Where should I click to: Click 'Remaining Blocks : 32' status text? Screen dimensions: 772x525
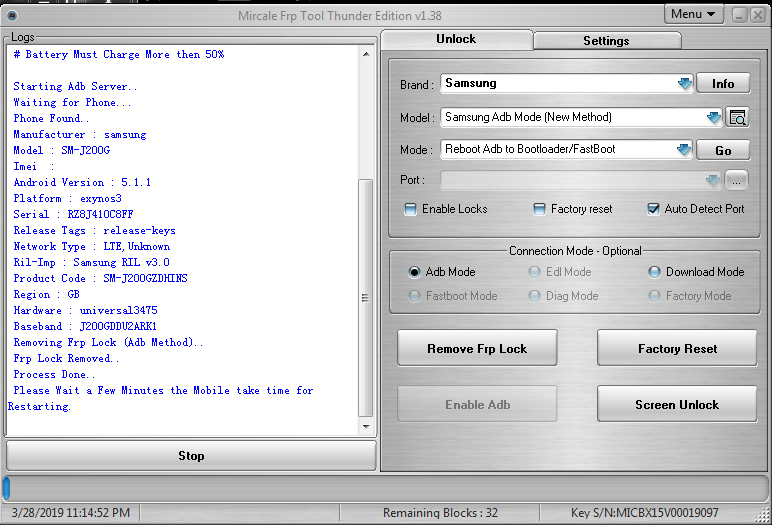coord(440,513)
